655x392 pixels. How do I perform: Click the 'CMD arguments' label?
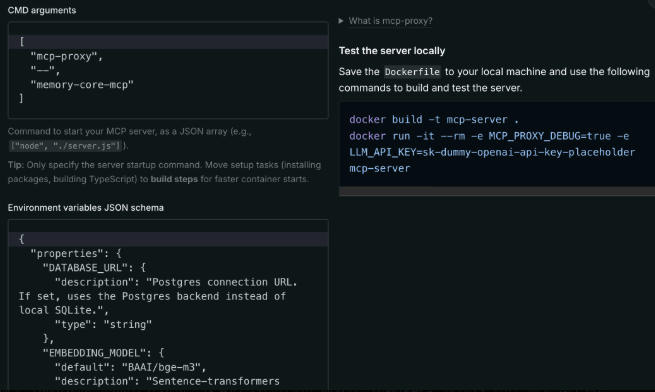tap(42, 10)
